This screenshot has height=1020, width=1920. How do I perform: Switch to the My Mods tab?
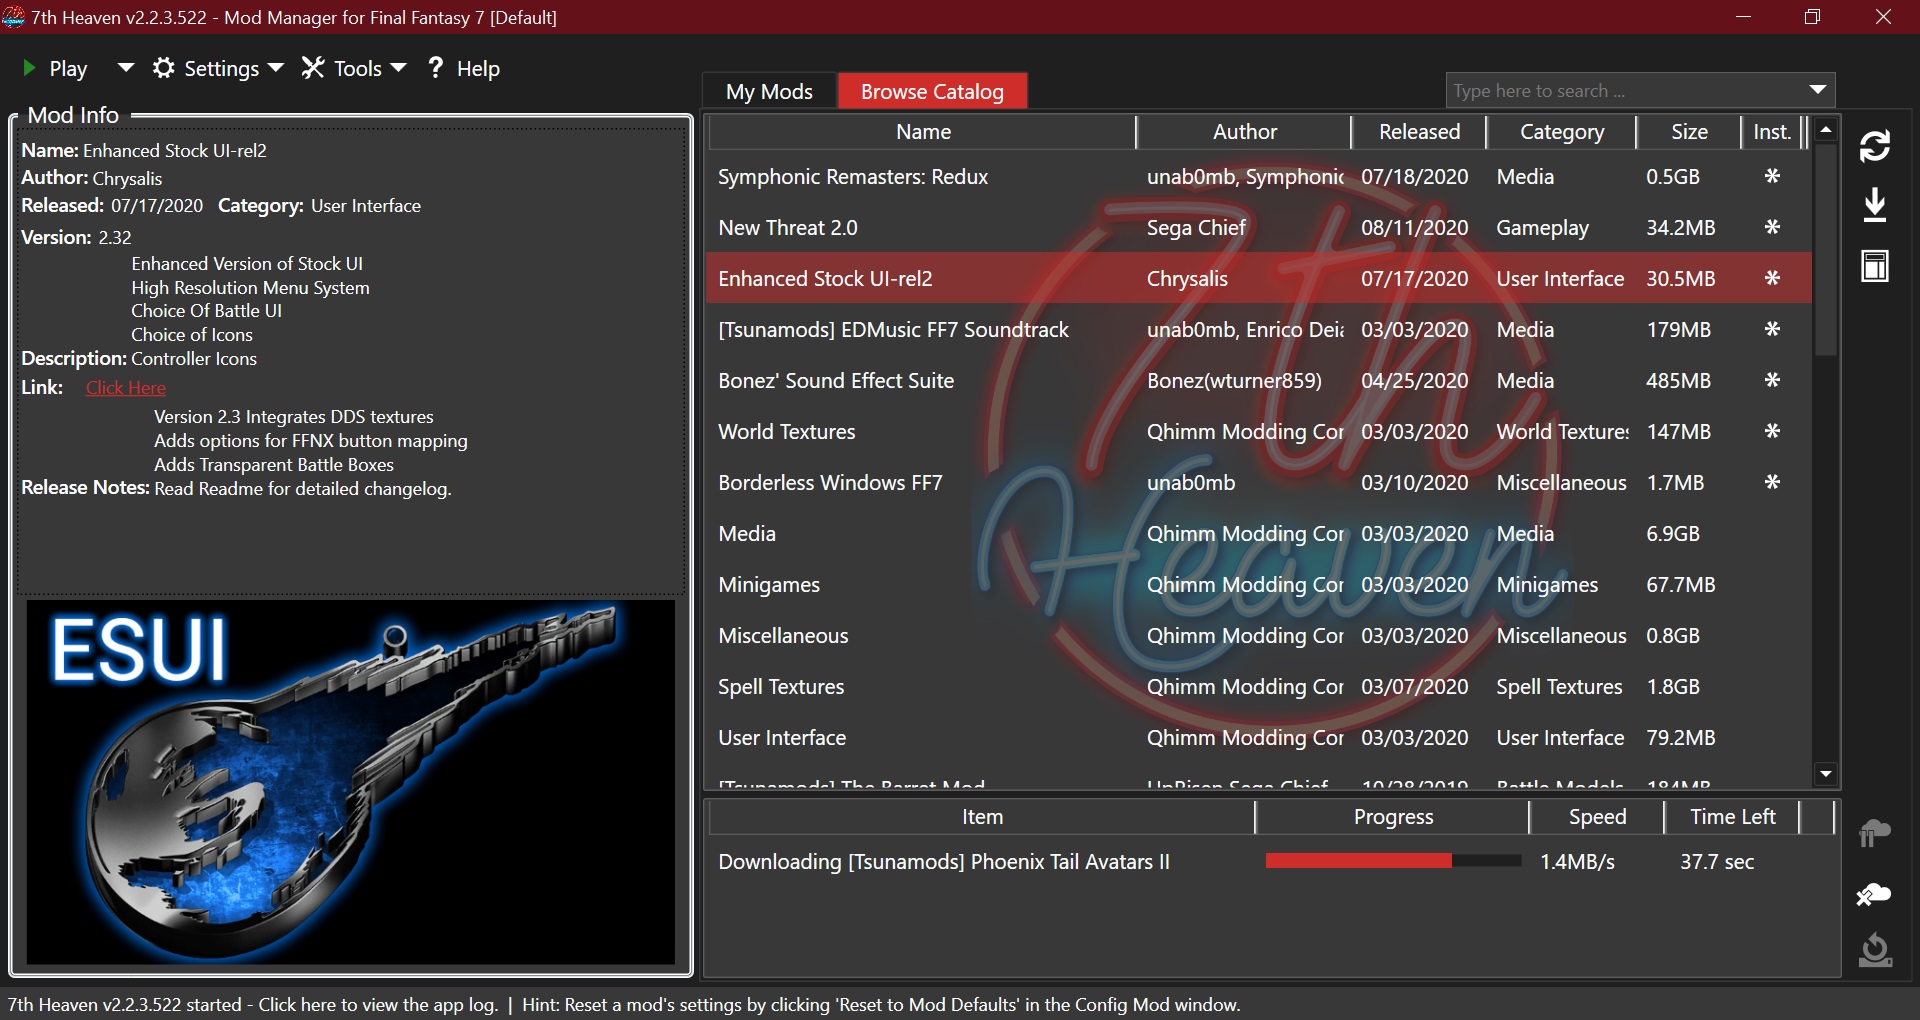click(769, 91)
